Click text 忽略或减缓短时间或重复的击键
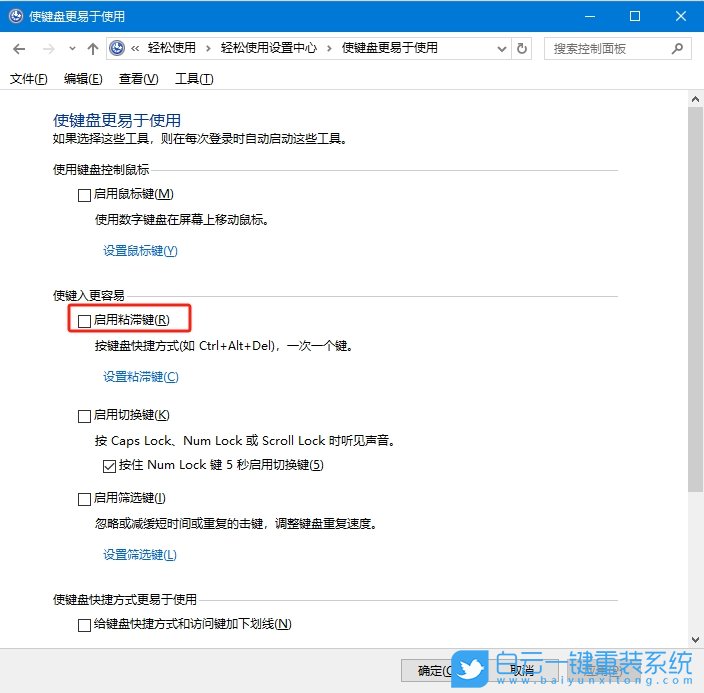Image resolution: width=704 pixels, height=693 pixels. tap(179, 524)
